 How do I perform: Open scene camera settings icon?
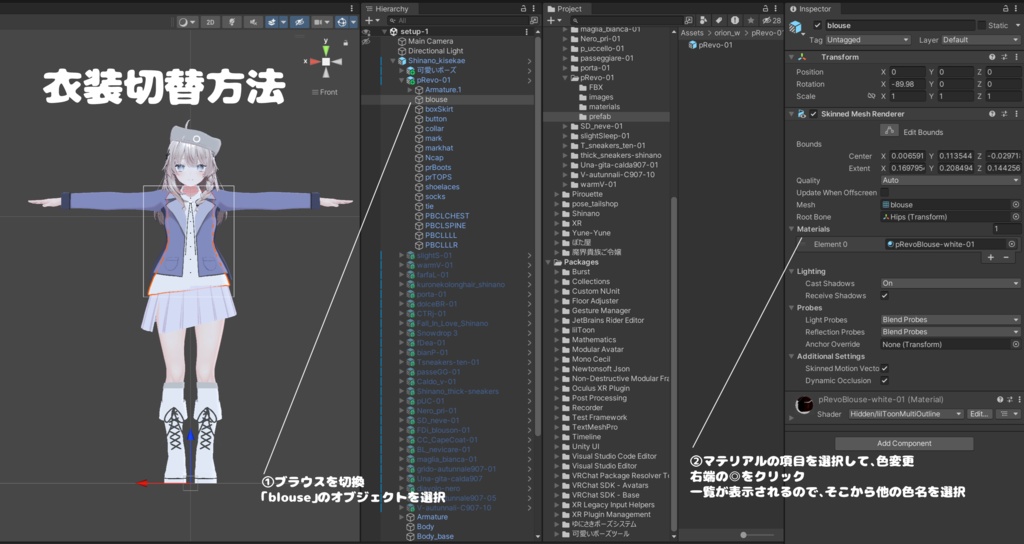click(322, 22)
